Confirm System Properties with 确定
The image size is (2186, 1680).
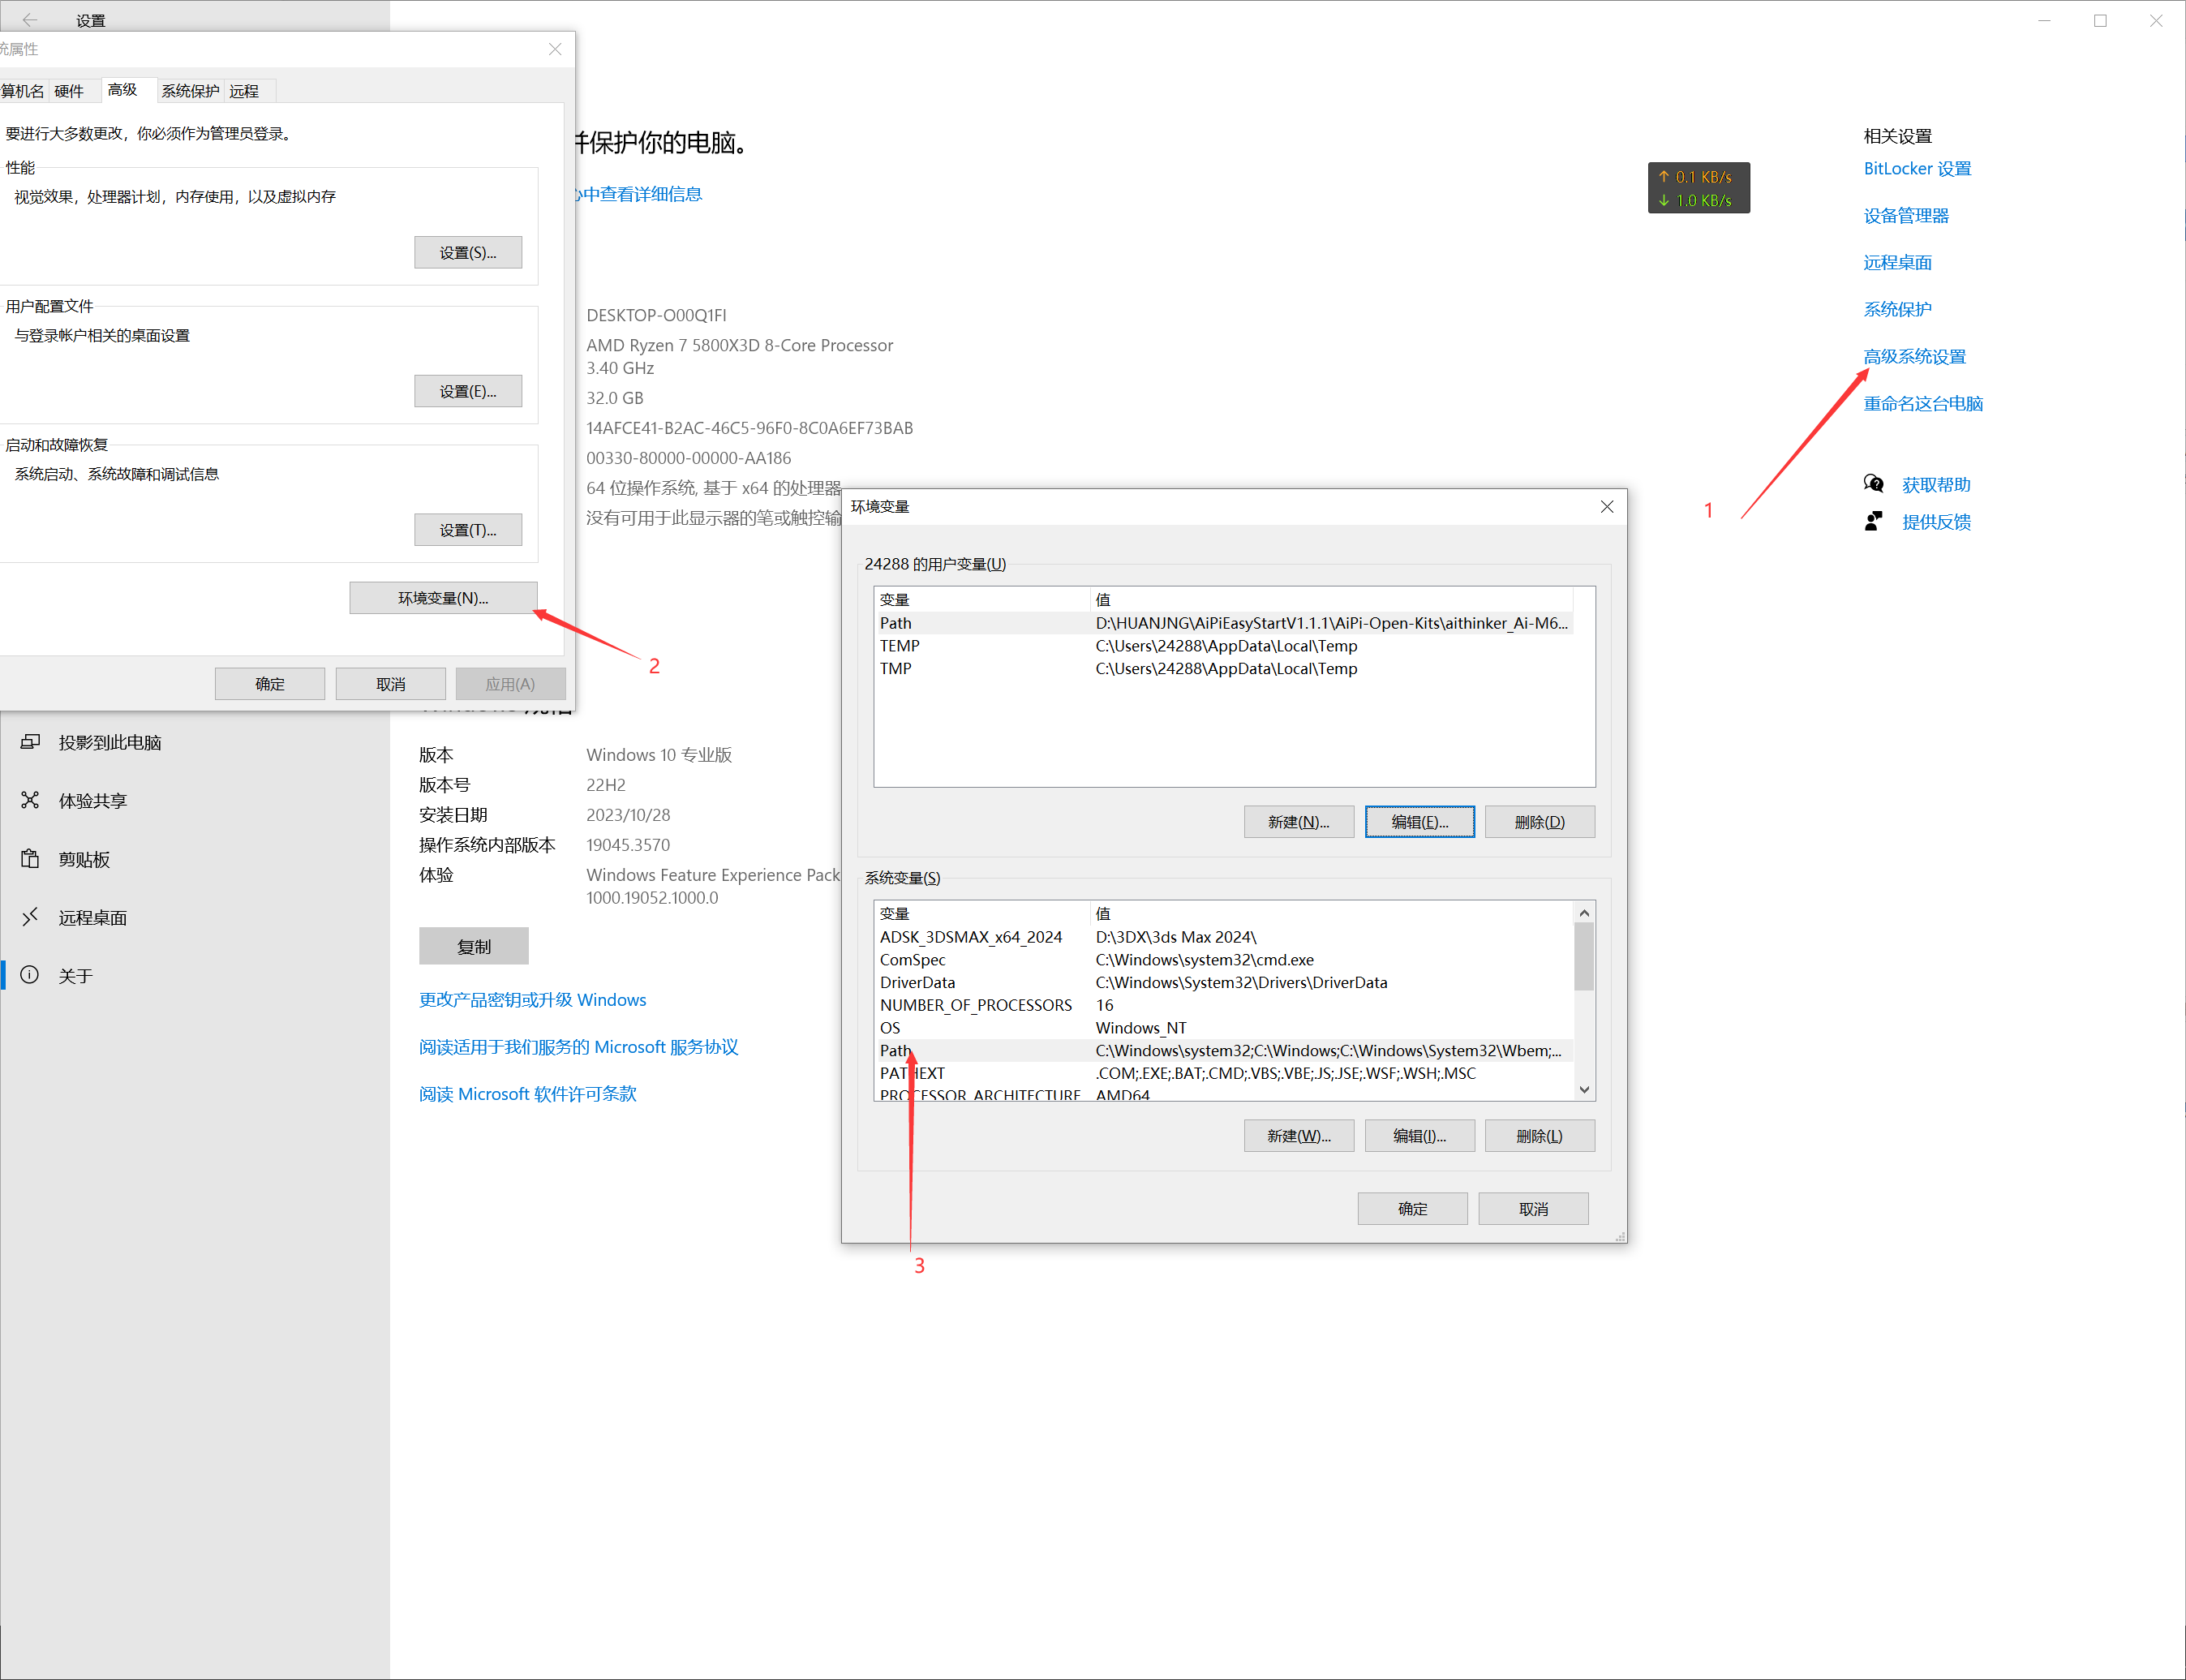coord(270,684)
